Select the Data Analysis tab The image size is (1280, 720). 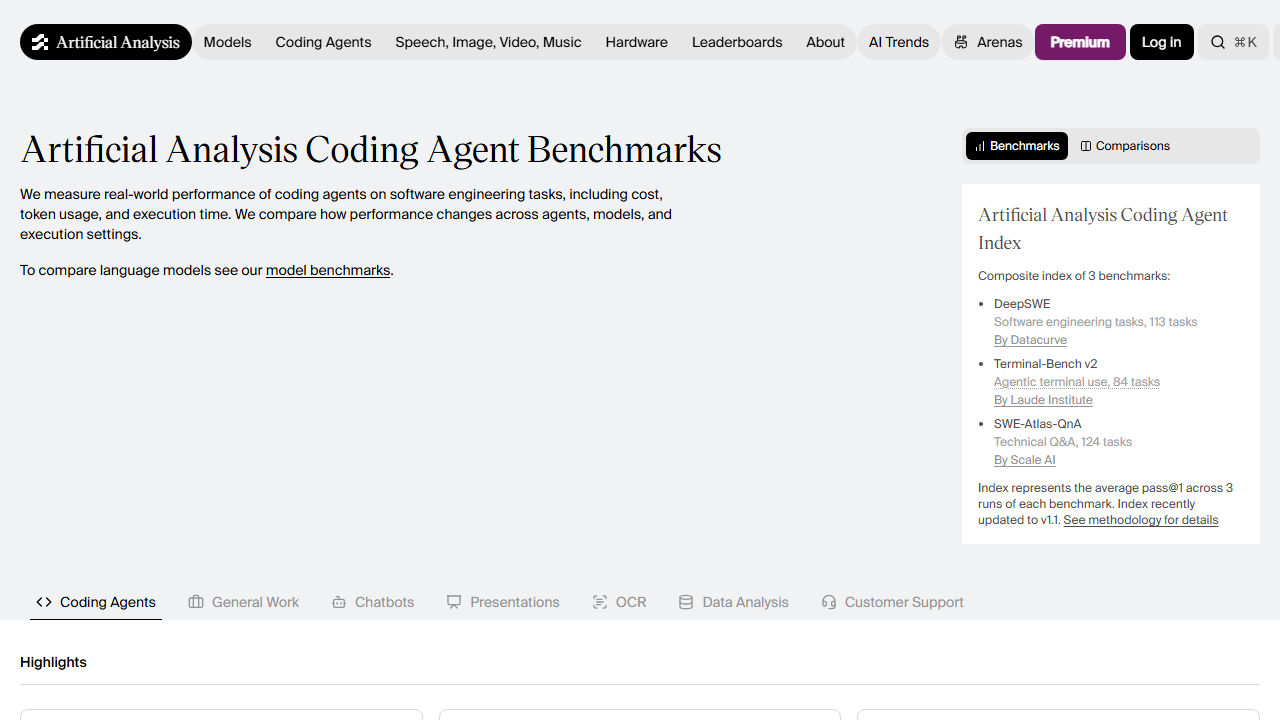point(733,602)
